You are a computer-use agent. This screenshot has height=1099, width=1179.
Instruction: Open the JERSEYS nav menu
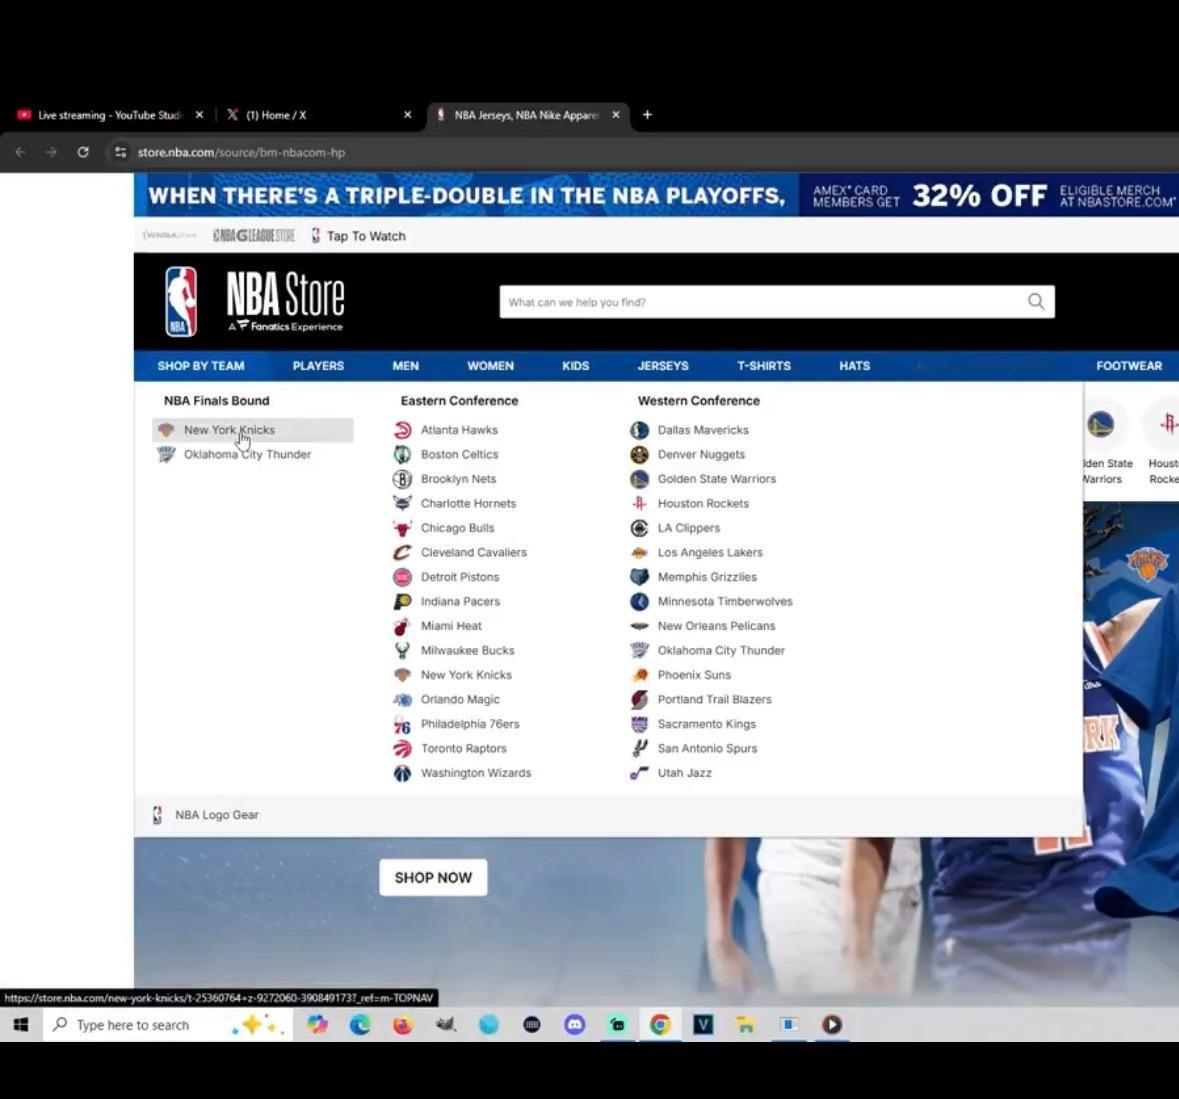coord(662,365)
